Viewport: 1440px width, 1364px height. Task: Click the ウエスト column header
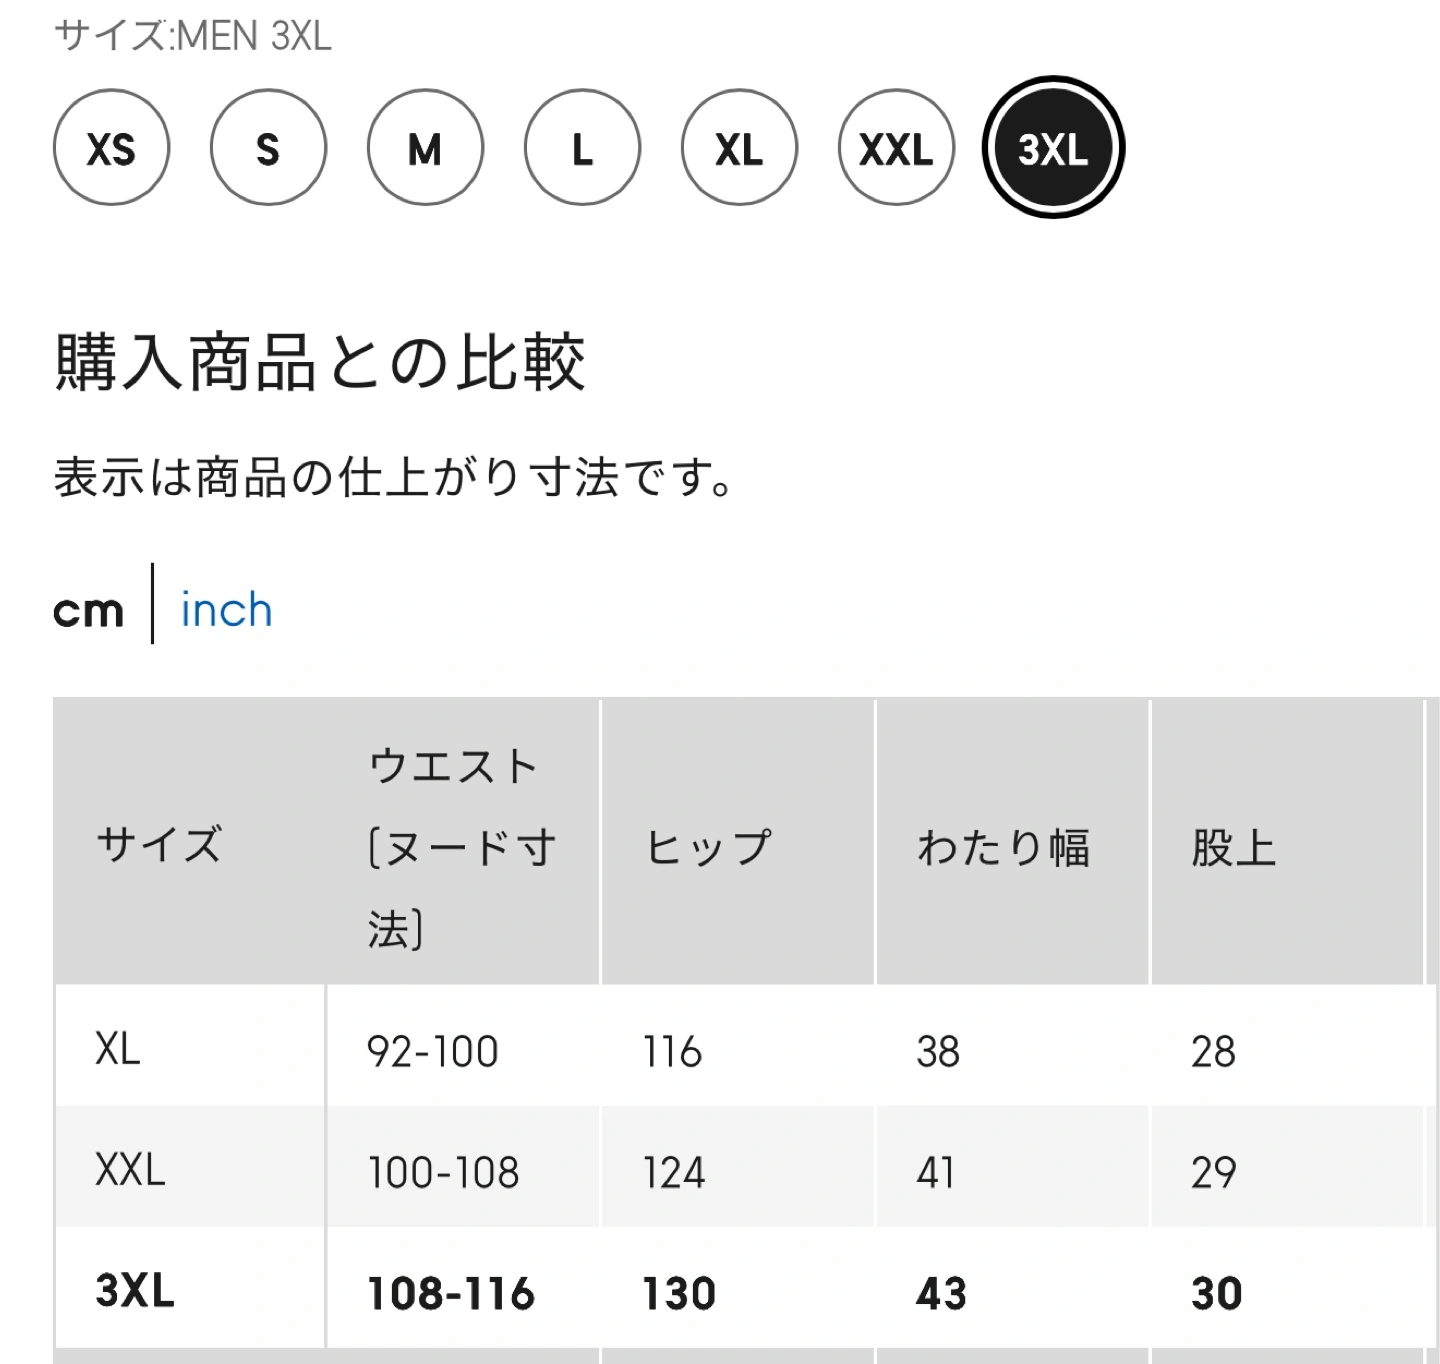click(461, 847)
